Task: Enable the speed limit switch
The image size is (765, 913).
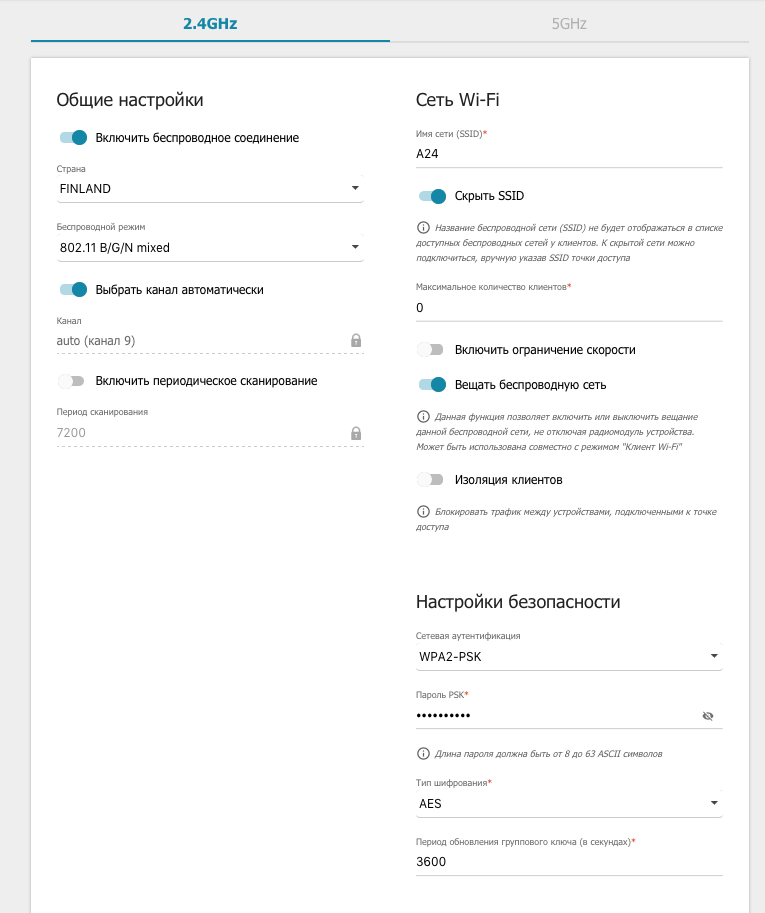Action: (431, 350)
